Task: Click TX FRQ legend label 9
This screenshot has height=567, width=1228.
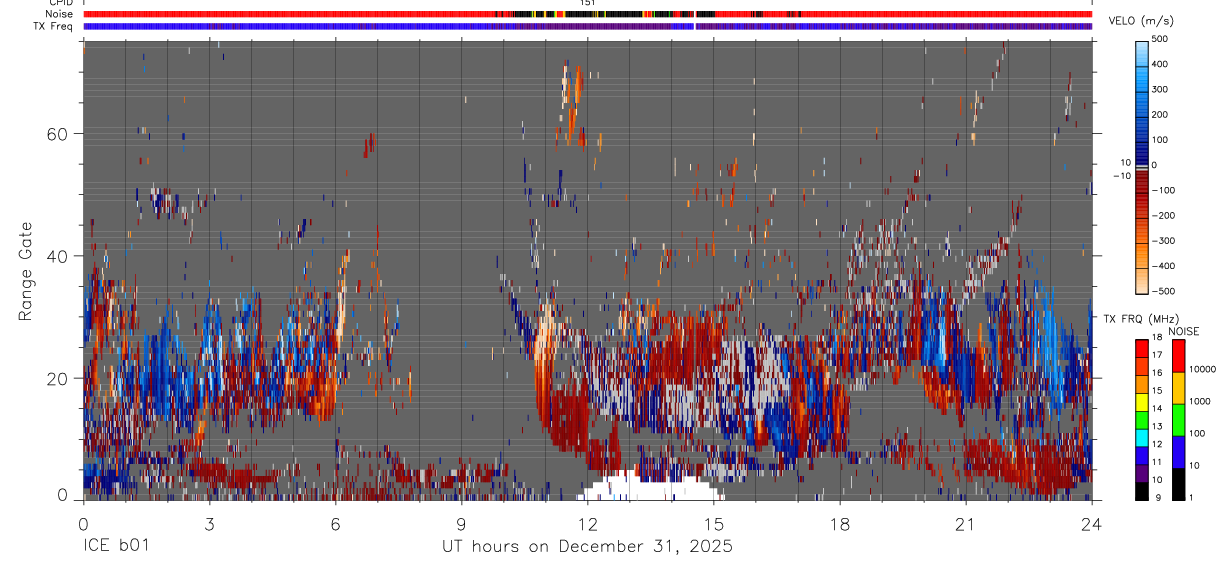Action: (x=1160, y=499)
